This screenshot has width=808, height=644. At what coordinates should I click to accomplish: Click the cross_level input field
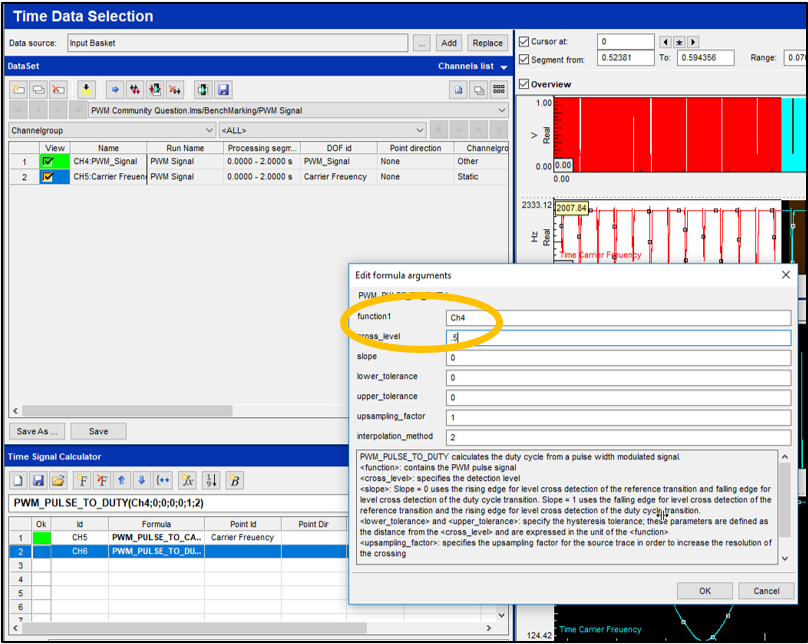[618, 338]
